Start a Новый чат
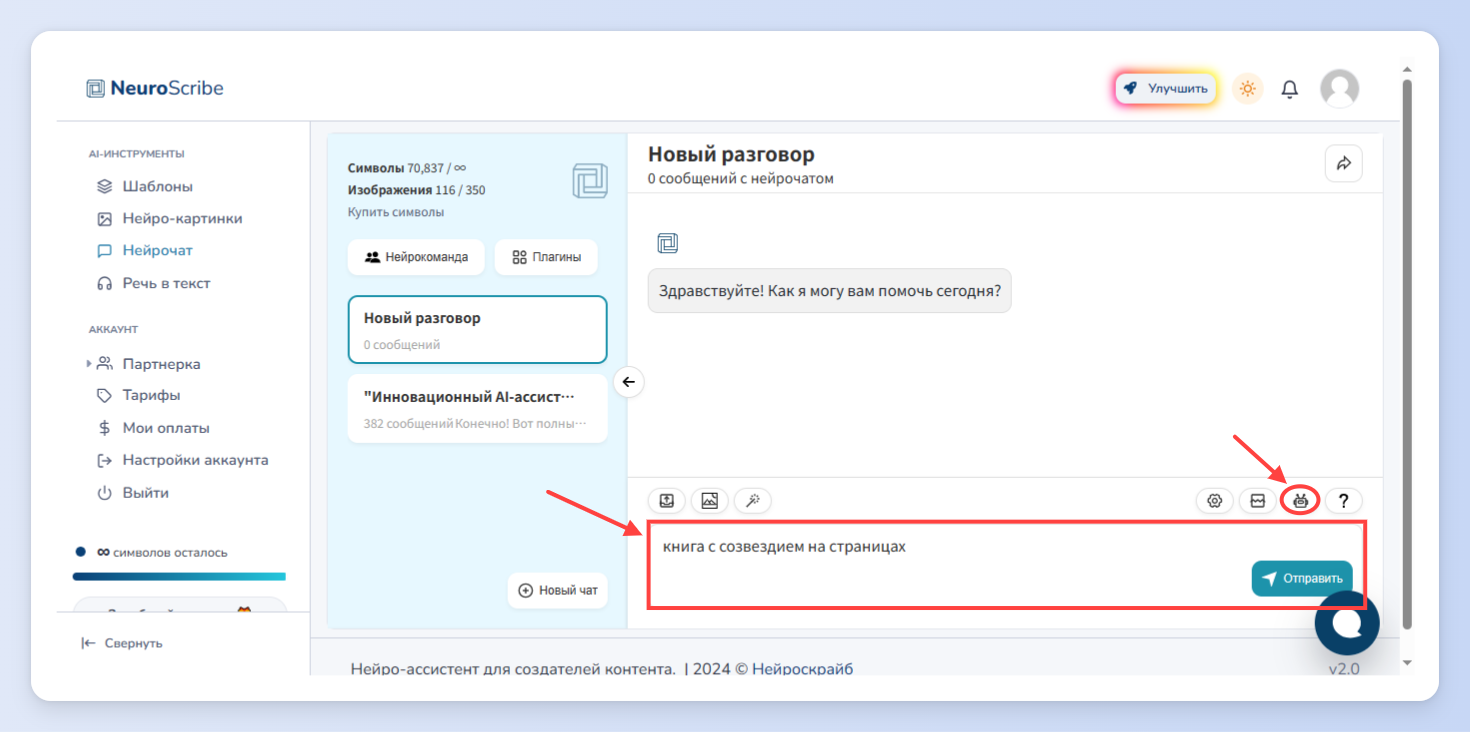Screen dimensions: 1470x732 [557, 590]
